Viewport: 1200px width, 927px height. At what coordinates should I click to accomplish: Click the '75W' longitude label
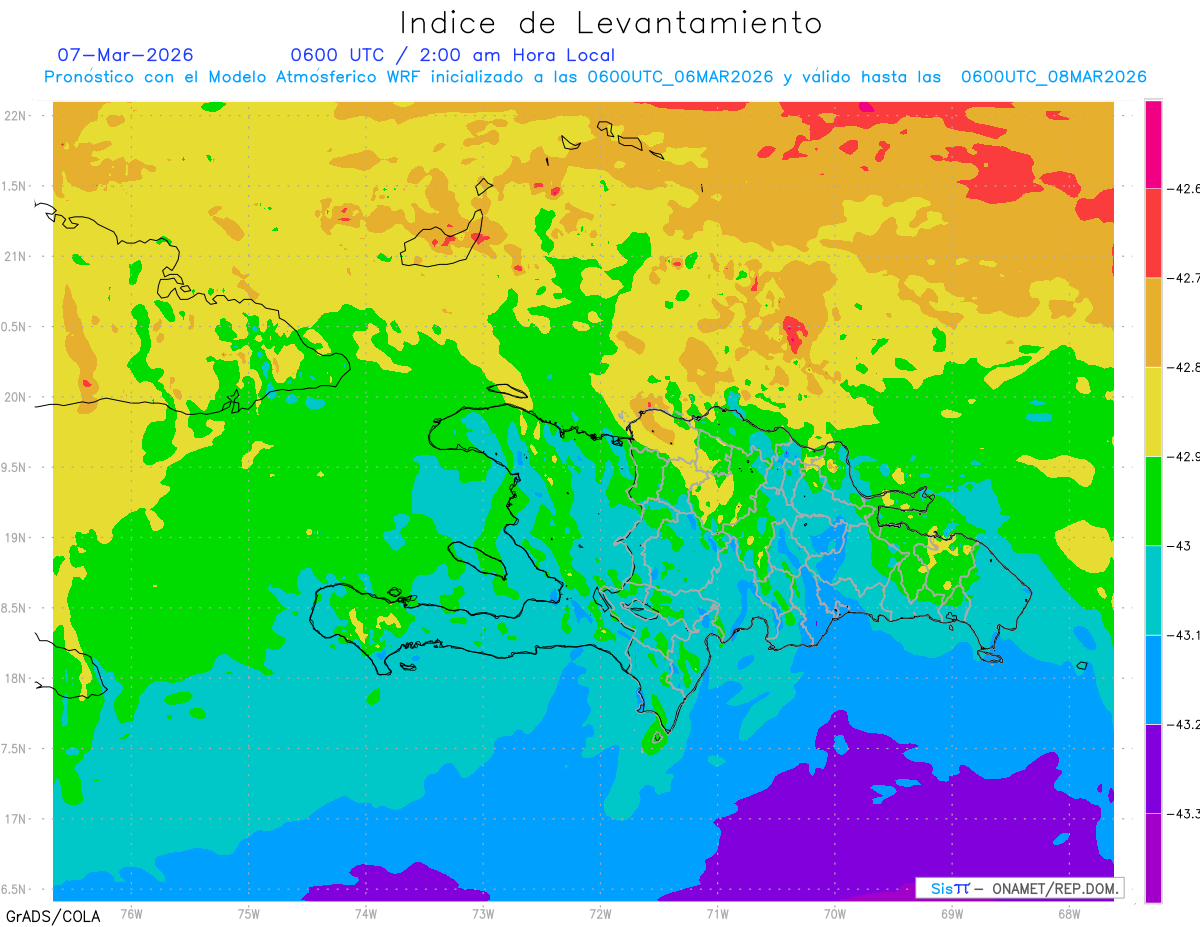click(249, 913)
